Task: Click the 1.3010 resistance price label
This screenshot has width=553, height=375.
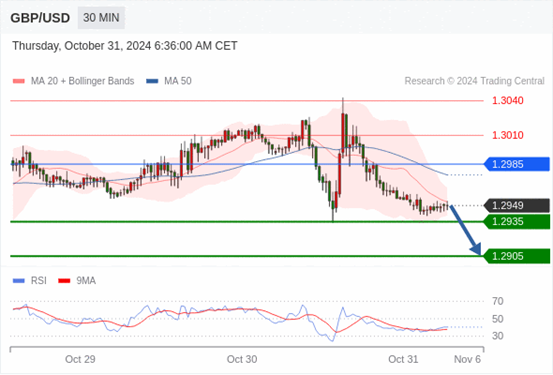Action: coord(508,135)
